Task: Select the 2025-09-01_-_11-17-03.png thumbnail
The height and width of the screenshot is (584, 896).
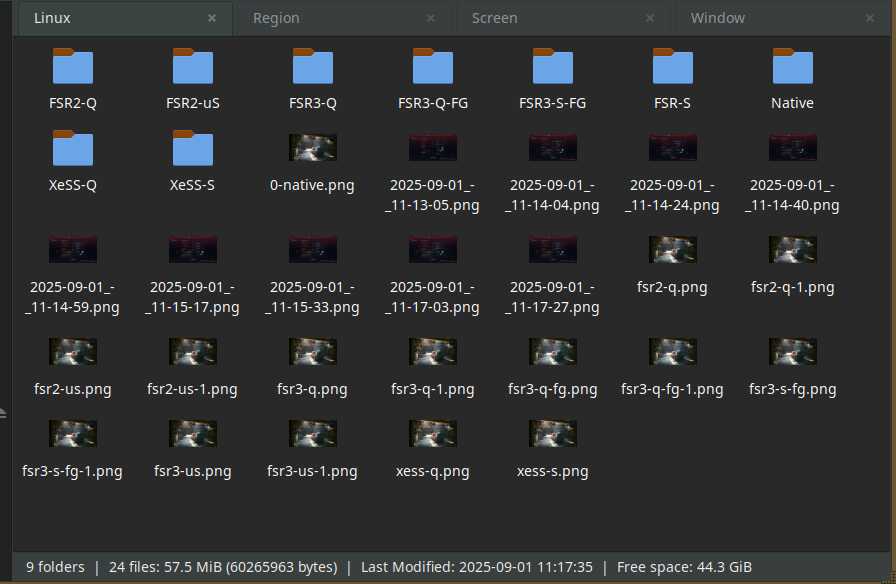Action: 433,249
